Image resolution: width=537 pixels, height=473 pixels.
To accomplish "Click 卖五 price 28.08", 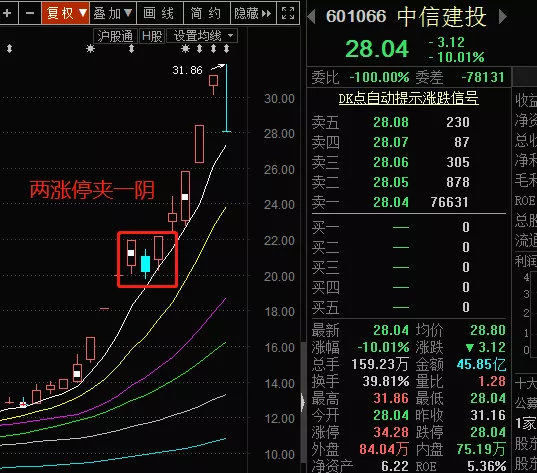I will pos(391,122).
